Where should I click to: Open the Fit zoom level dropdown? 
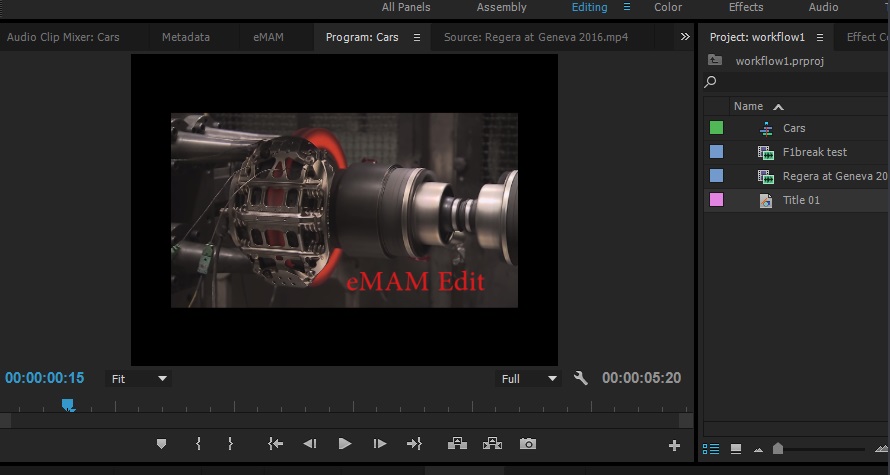(138, 379)
